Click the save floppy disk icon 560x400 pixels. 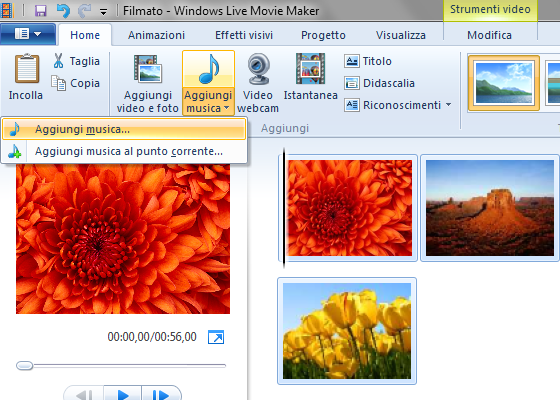(41, 11)
